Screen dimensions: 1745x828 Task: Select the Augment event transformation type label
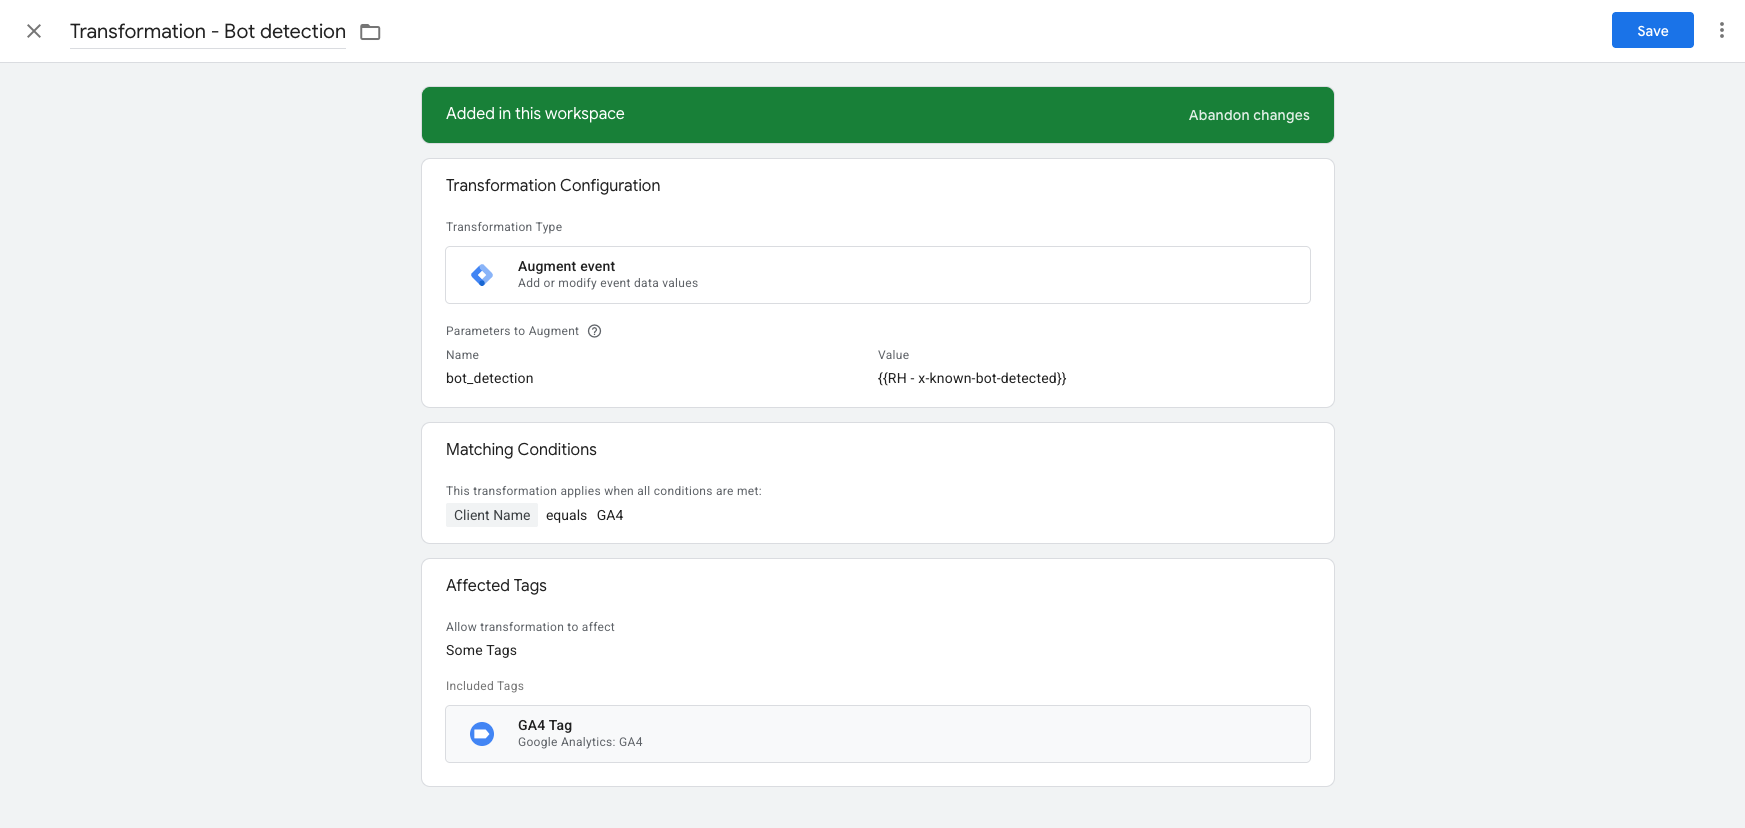566,266
